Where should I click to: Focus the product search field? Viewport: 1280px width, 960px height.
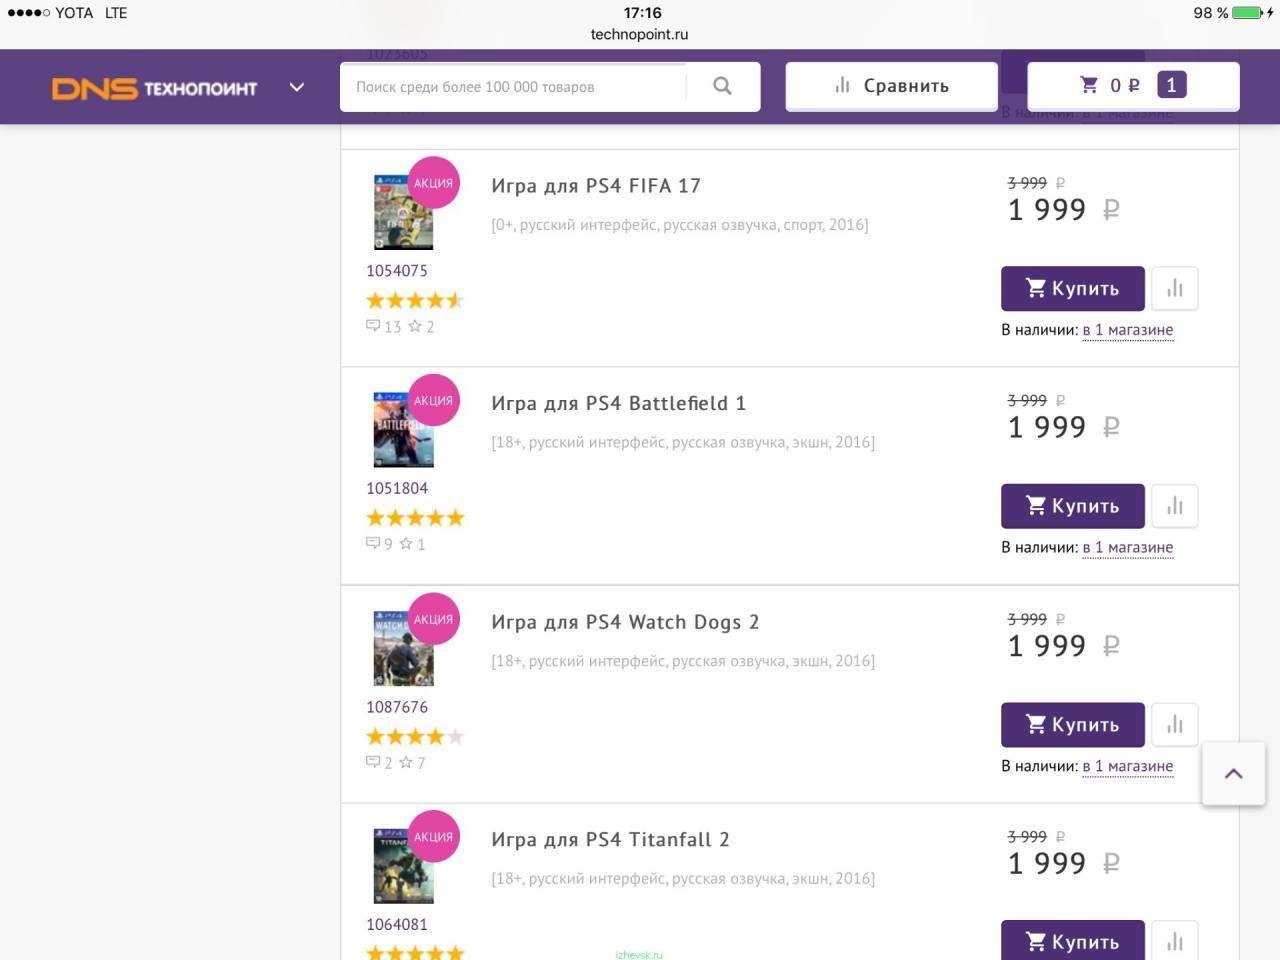point(515,87)
